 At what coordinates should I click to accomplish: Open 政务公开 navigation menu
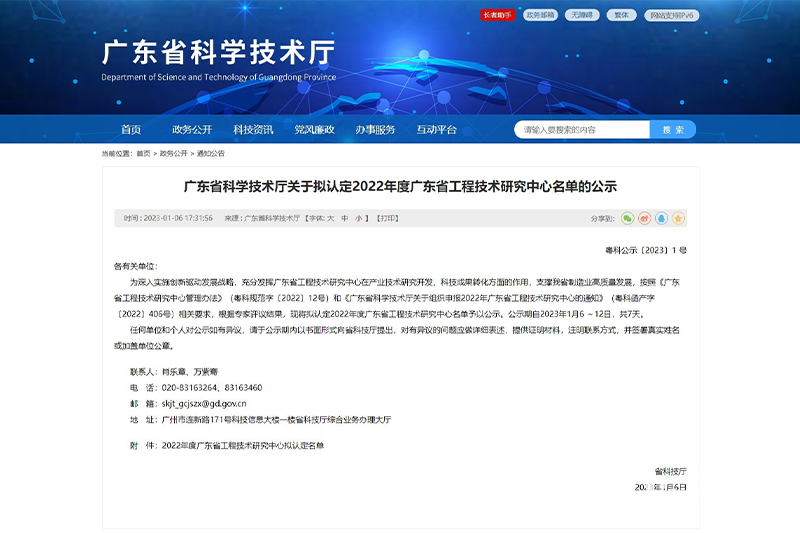click(x=192, y=130)
